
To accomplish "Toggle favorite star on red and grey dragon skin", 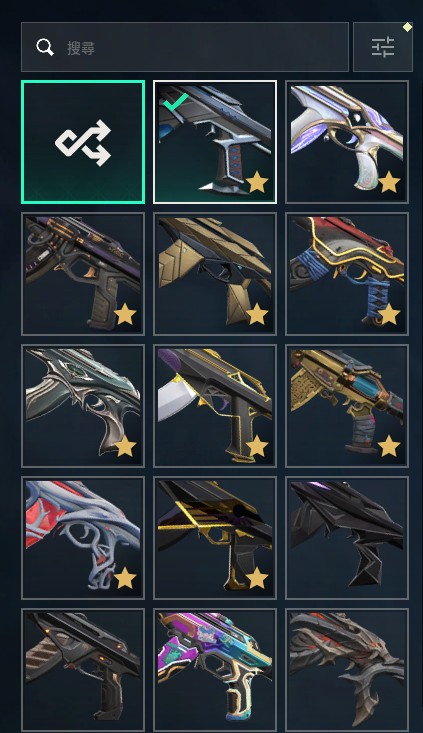I will pos(125,579).
